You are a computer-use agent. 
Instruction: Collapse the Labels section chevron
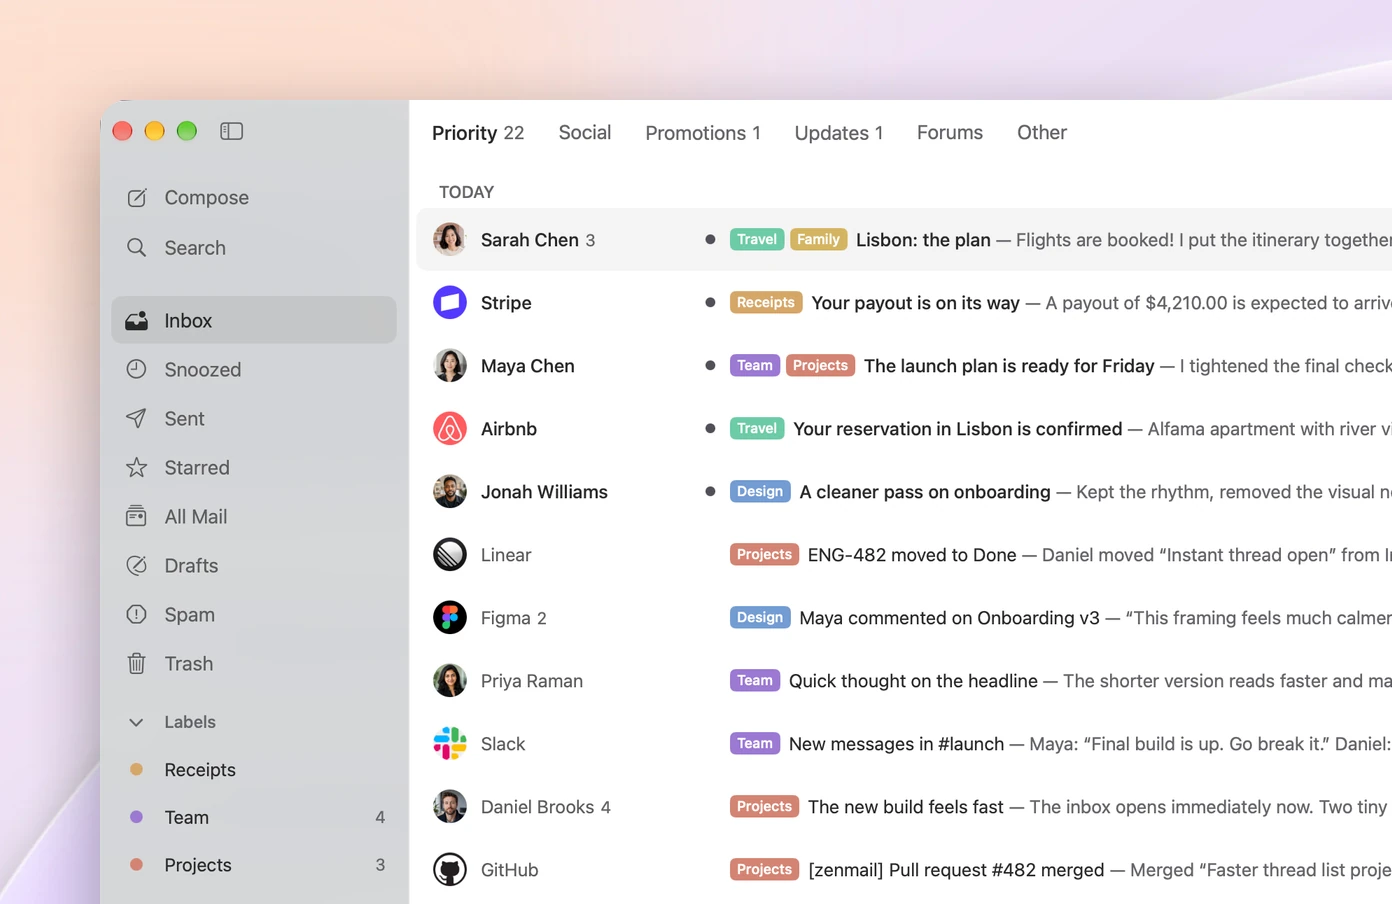[137, 722]
